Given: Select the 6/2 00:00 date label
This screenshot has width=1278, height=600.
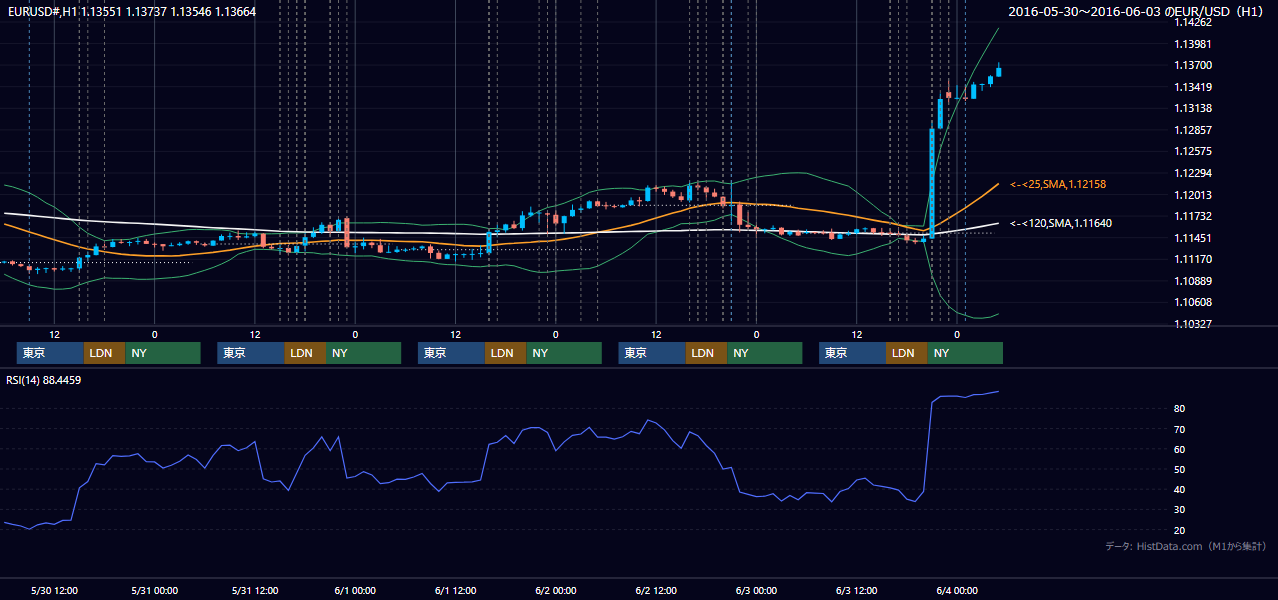Looking at the screenshot, I should tap(555, 590).
